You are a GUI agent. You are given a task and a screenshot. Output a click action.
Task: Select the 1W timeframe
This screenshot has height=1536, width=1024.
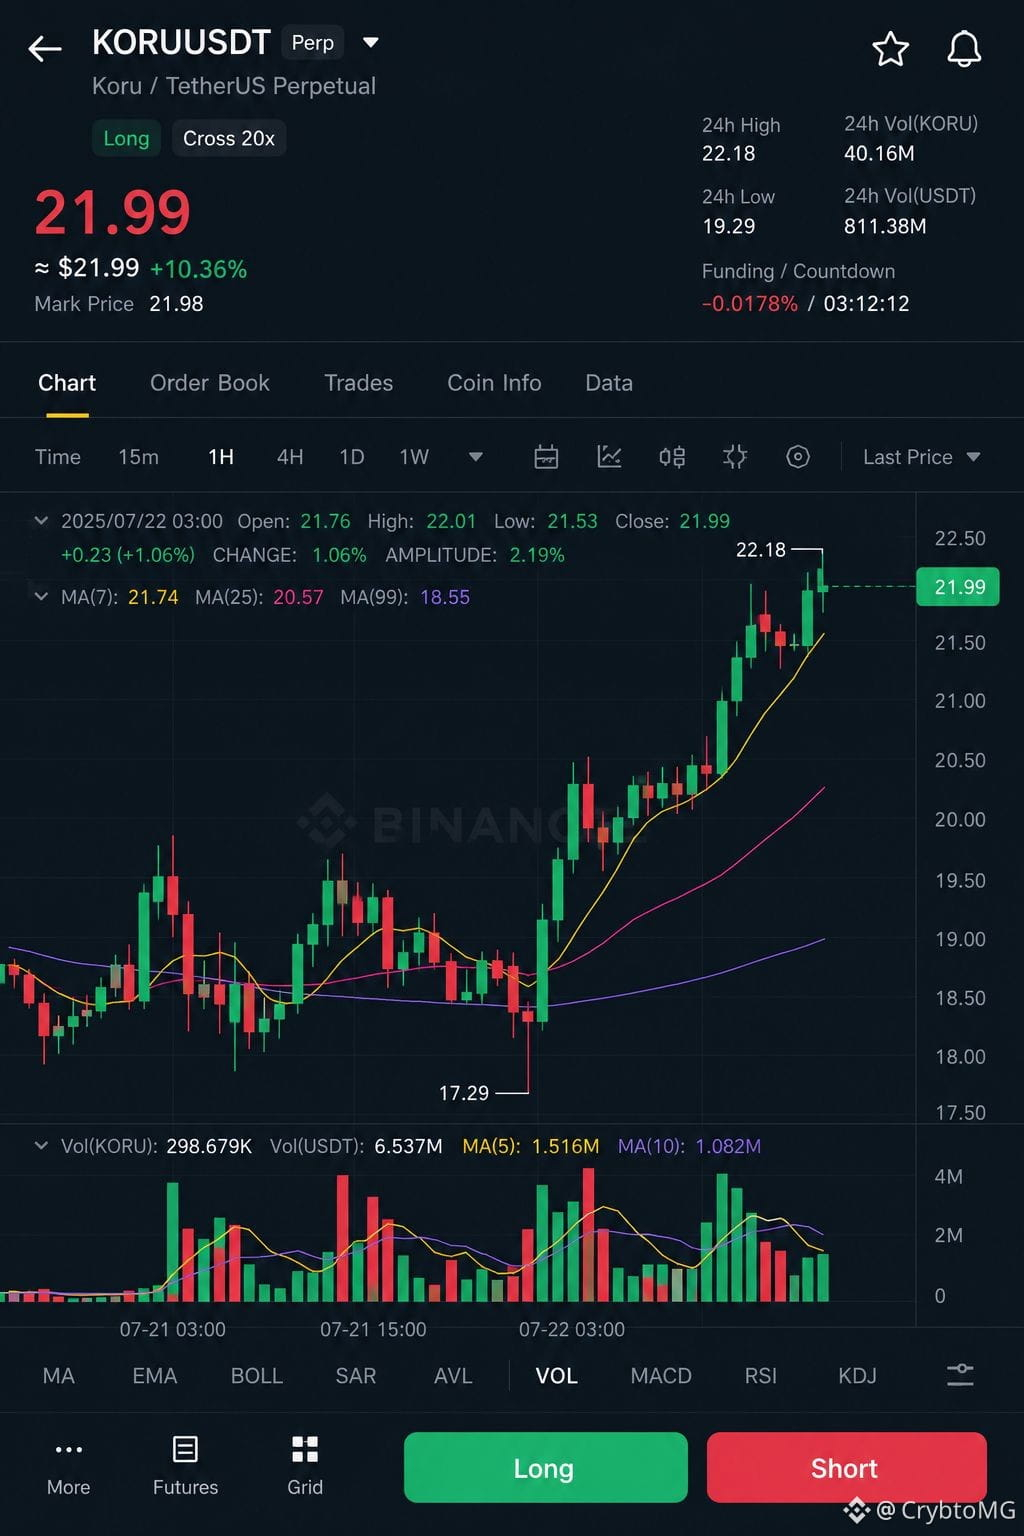414,457
